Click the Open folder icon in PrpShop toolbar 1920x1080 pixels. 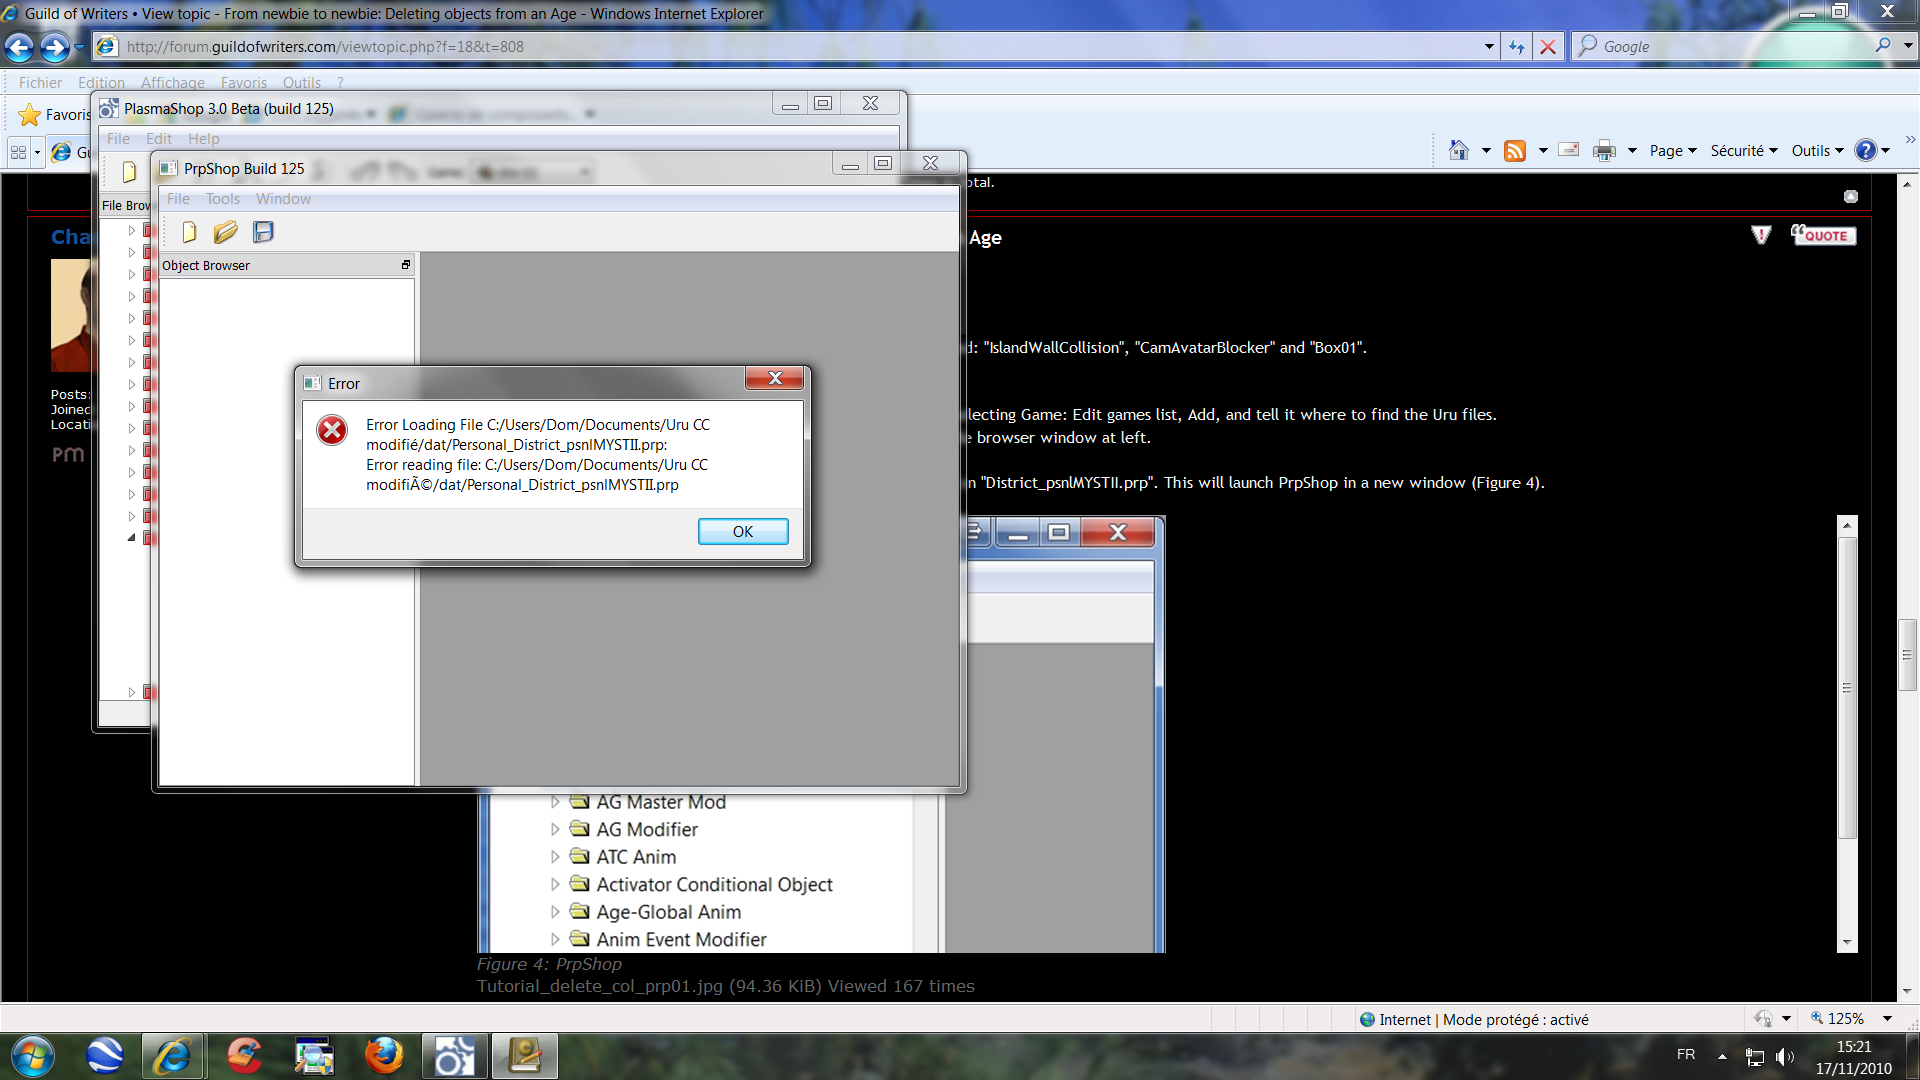pos(225,232)
